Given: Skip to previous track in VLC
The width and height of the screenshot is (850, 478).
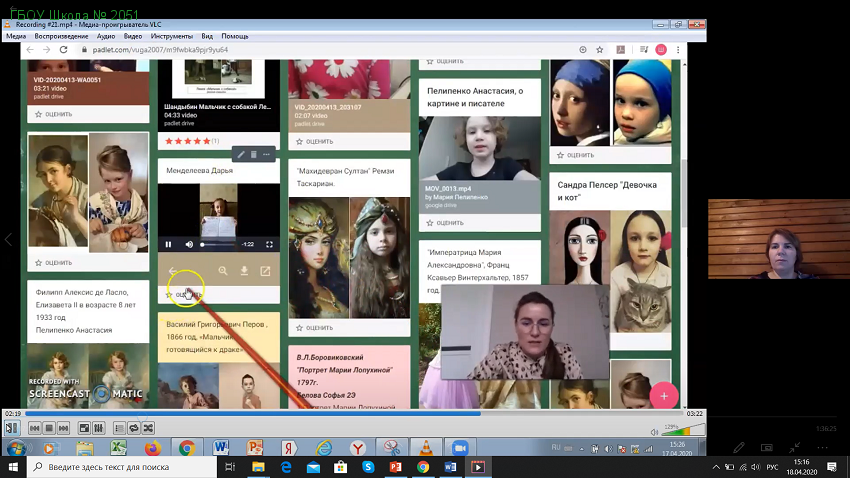Looking at the screenshot, I should coord(35,428).
